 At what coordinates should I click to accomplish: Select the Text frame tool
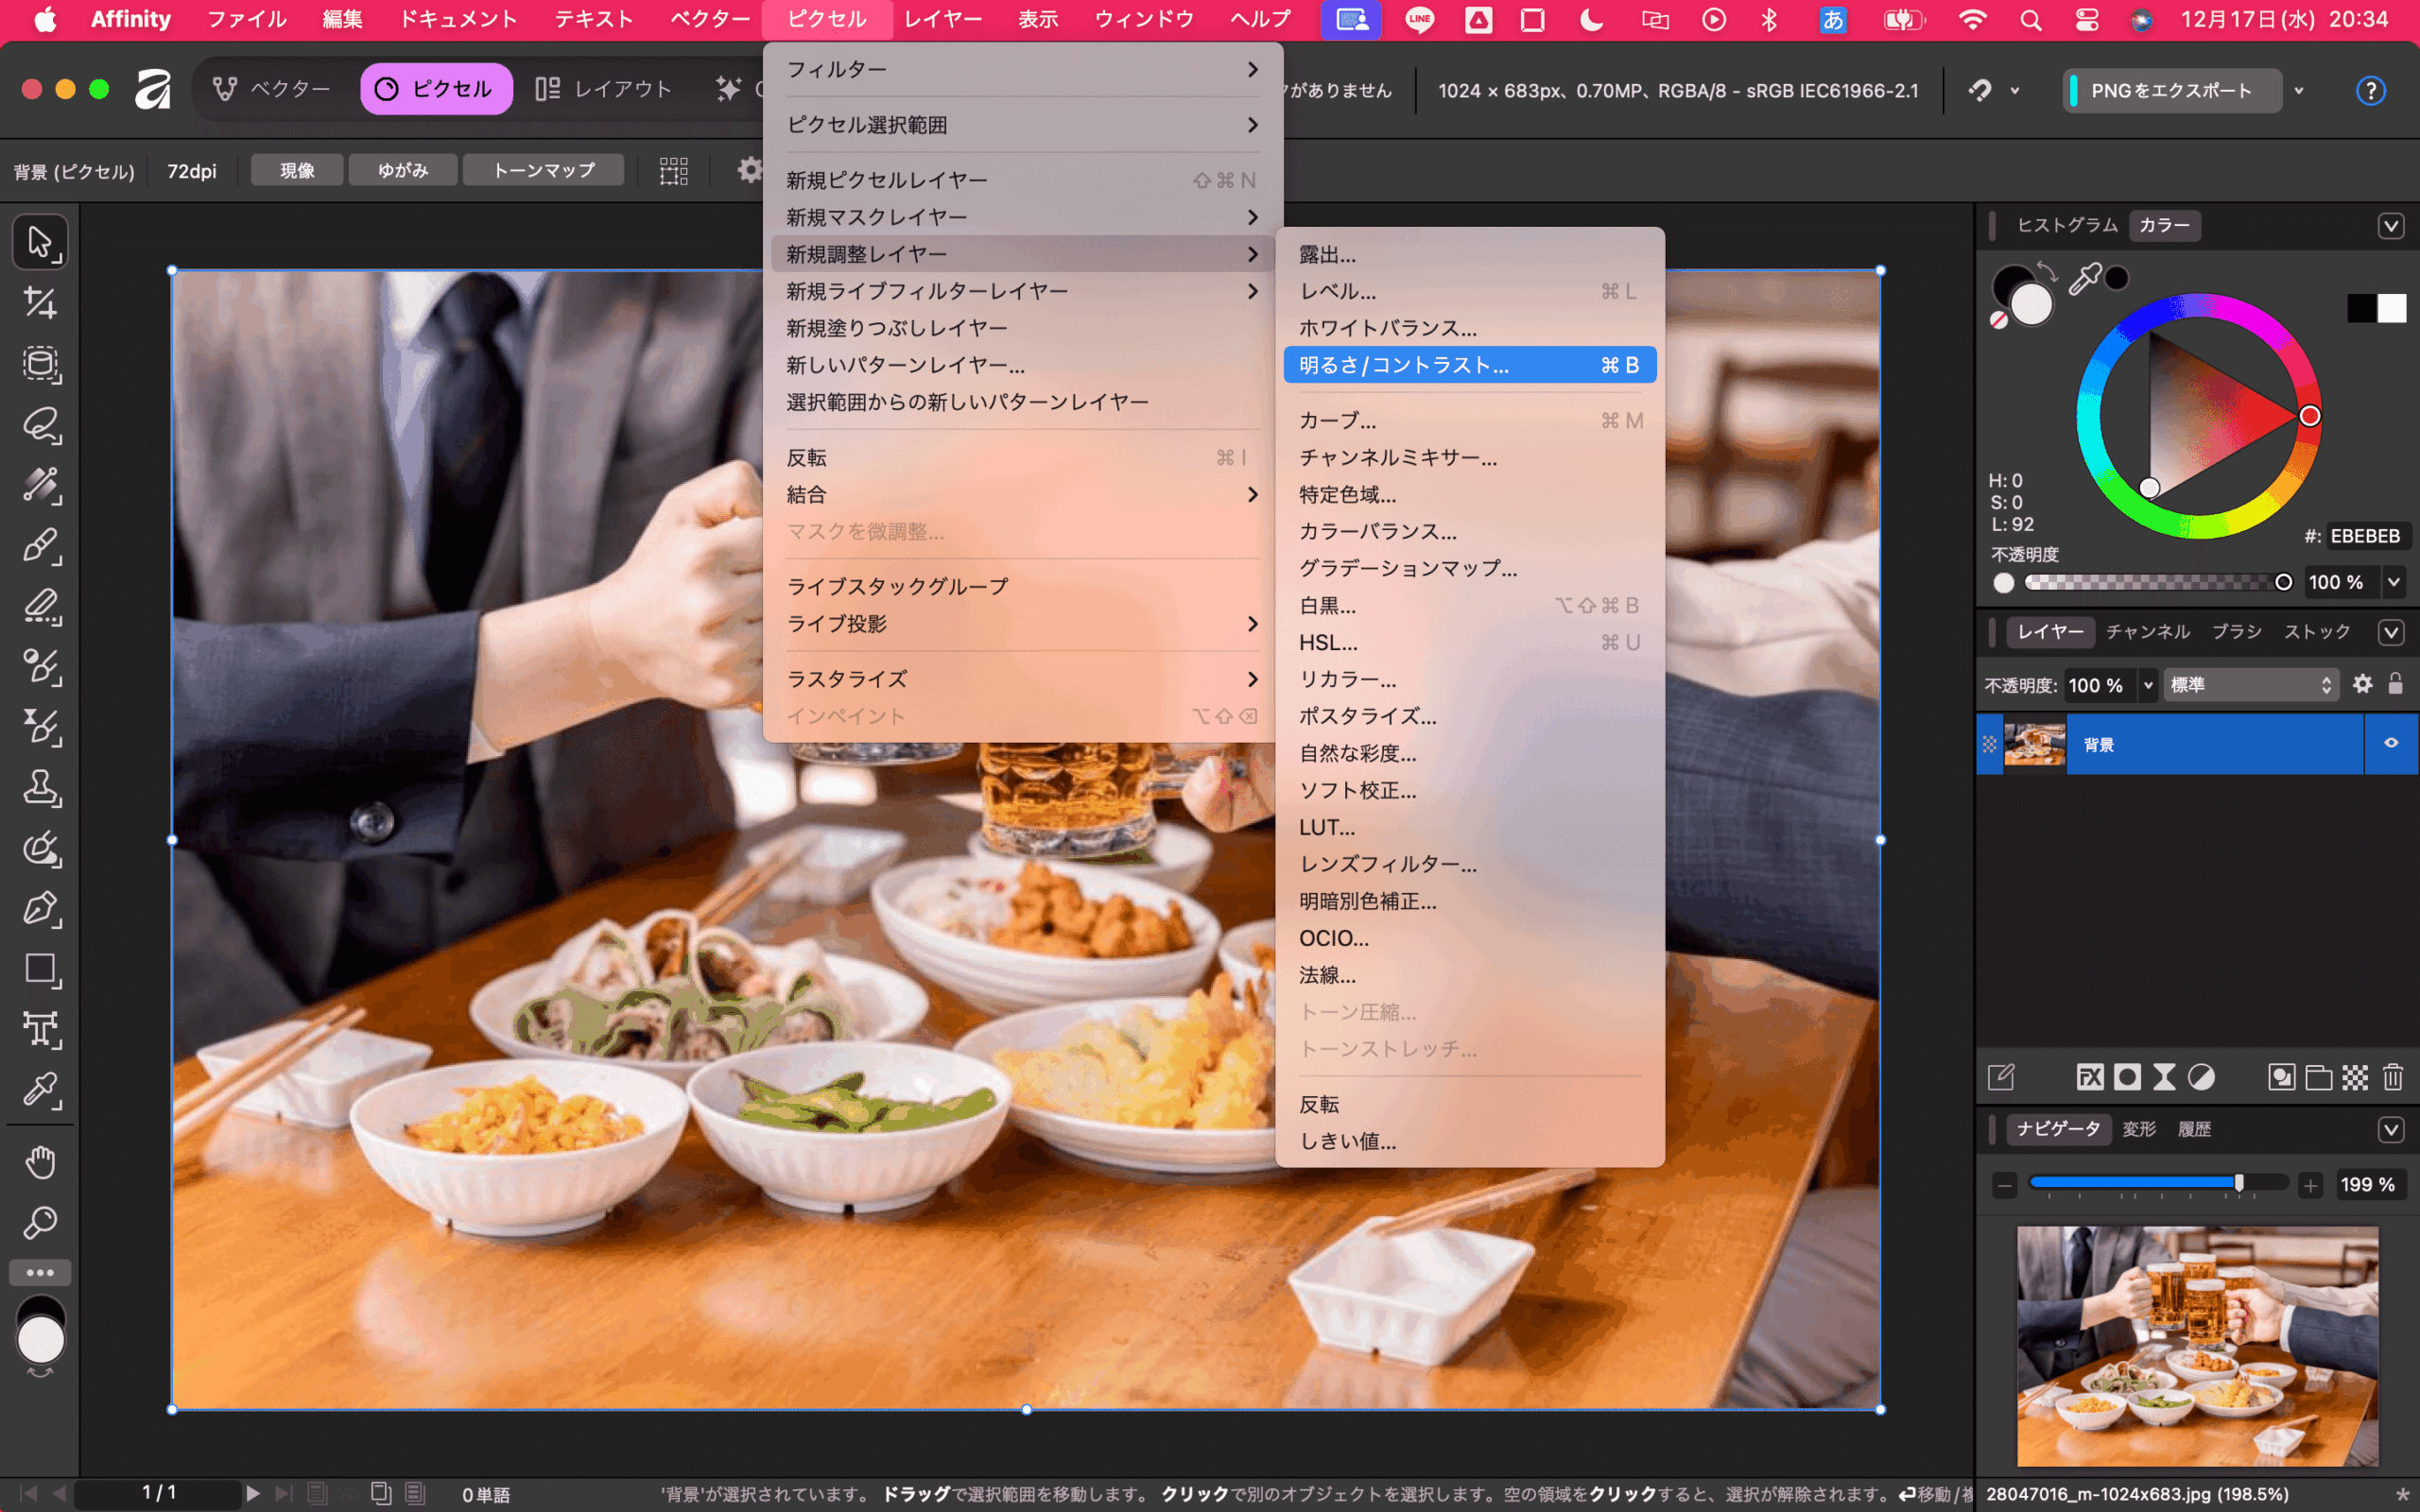[40, 1029]
